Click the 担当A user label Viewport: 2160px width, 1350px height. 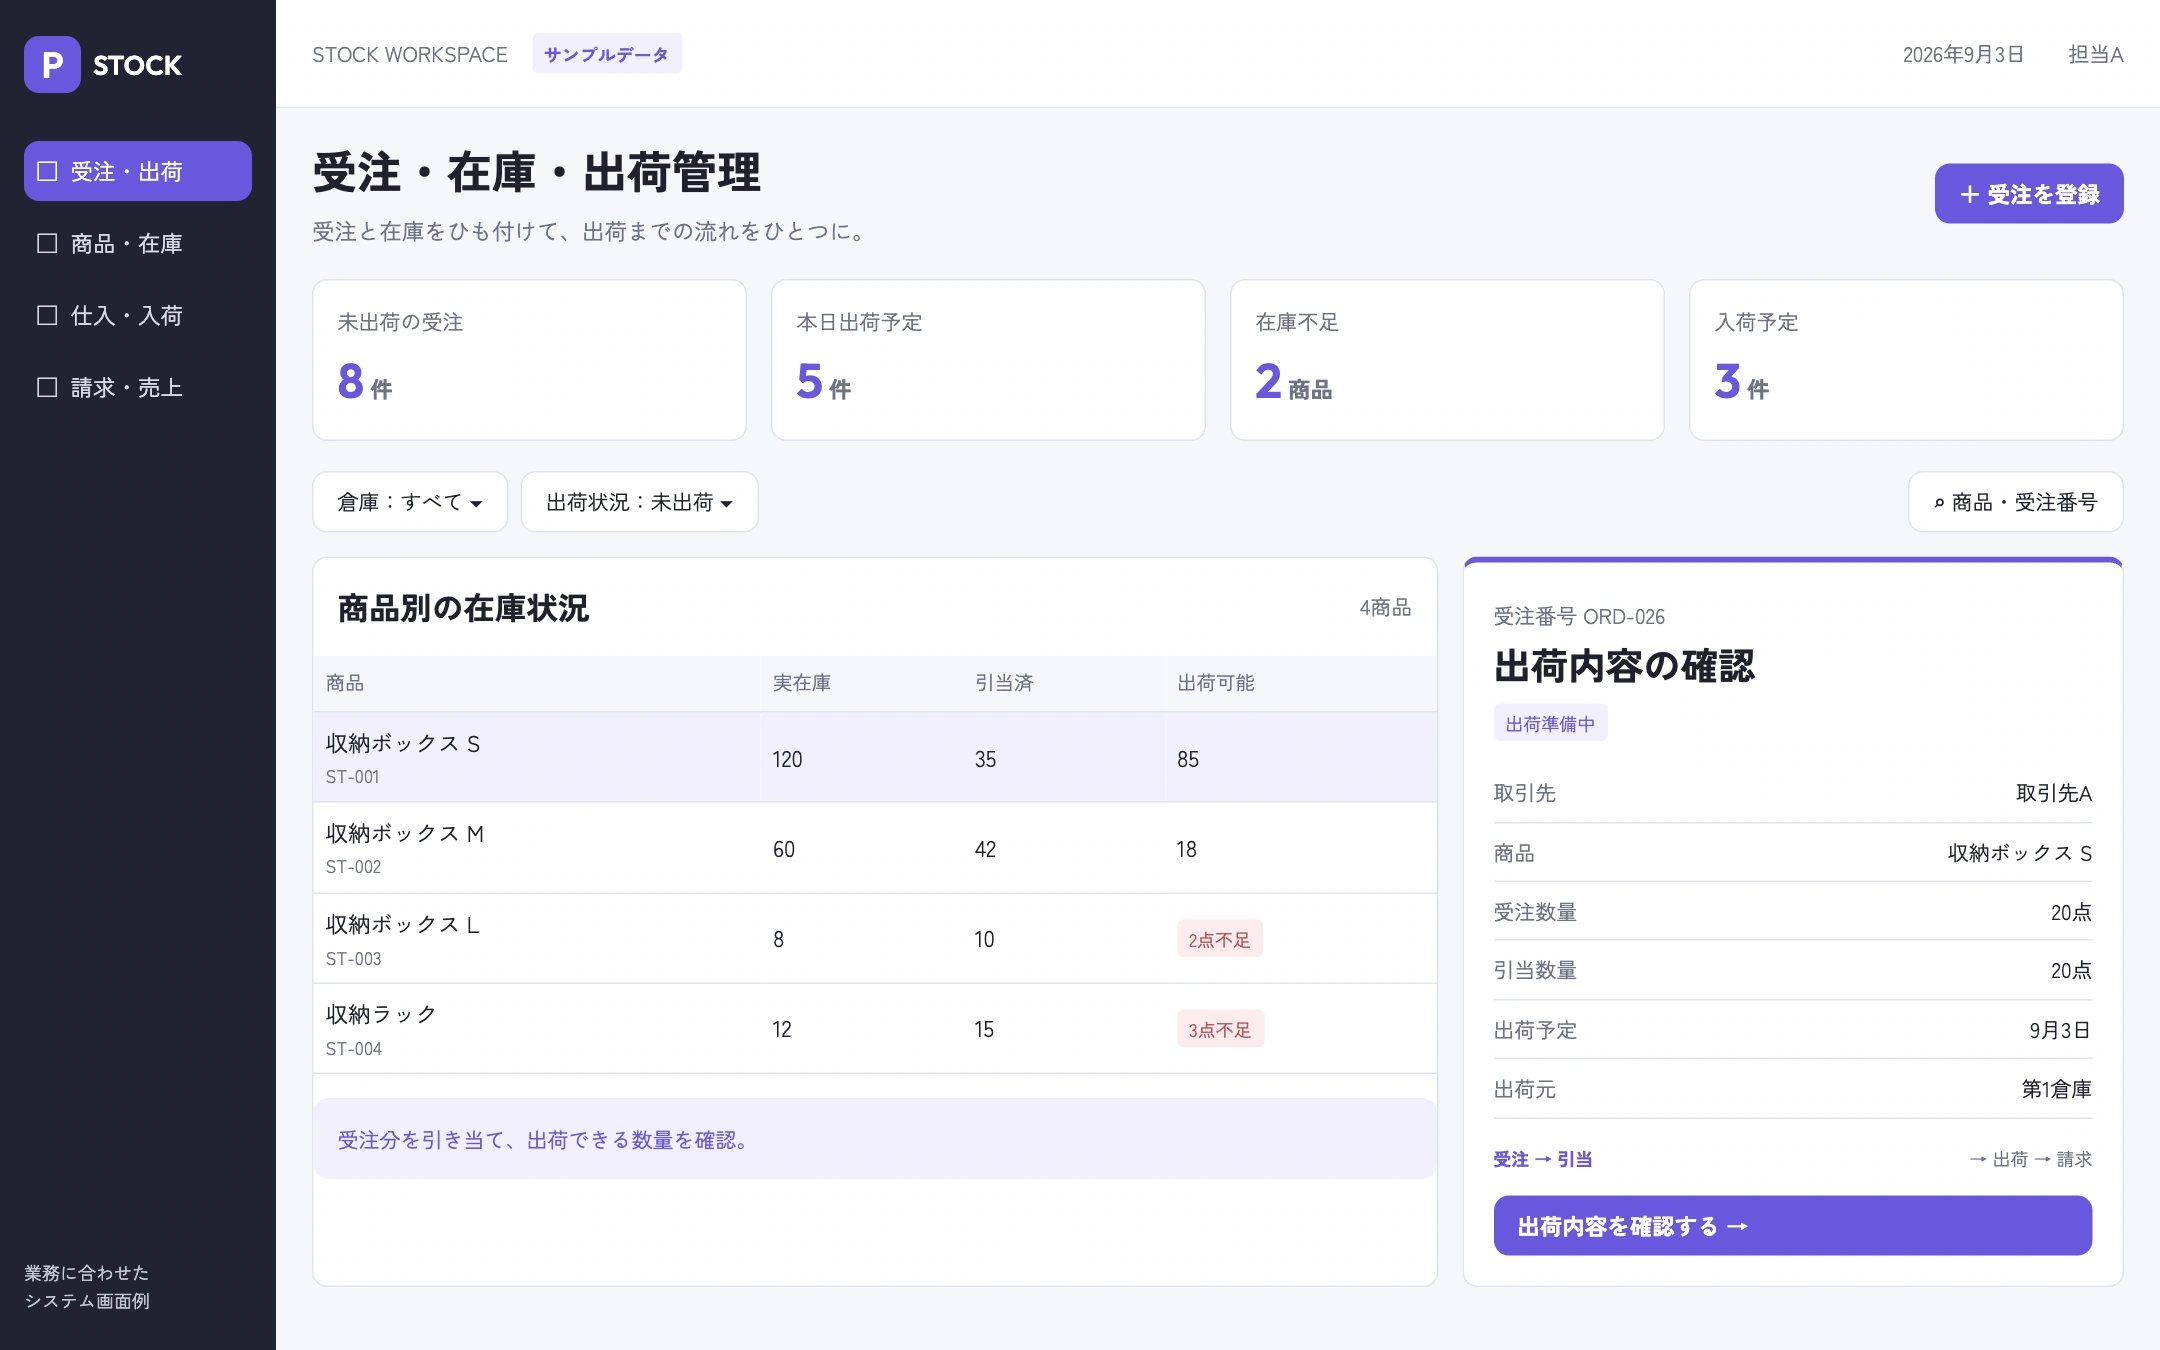tap(2096, 54)
